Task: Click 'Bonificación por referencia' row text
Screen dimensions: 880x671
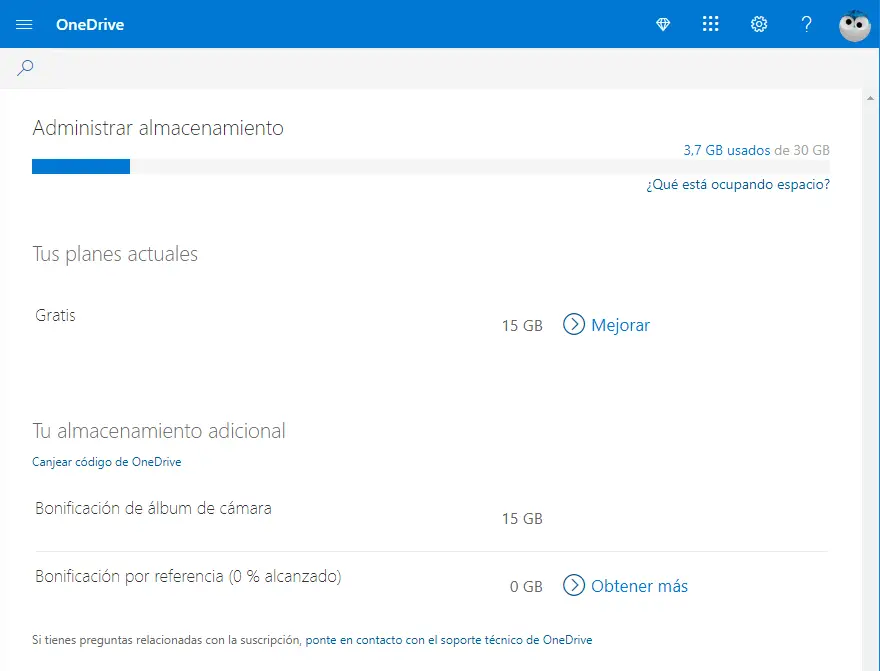Action: [x=188, y=576]
